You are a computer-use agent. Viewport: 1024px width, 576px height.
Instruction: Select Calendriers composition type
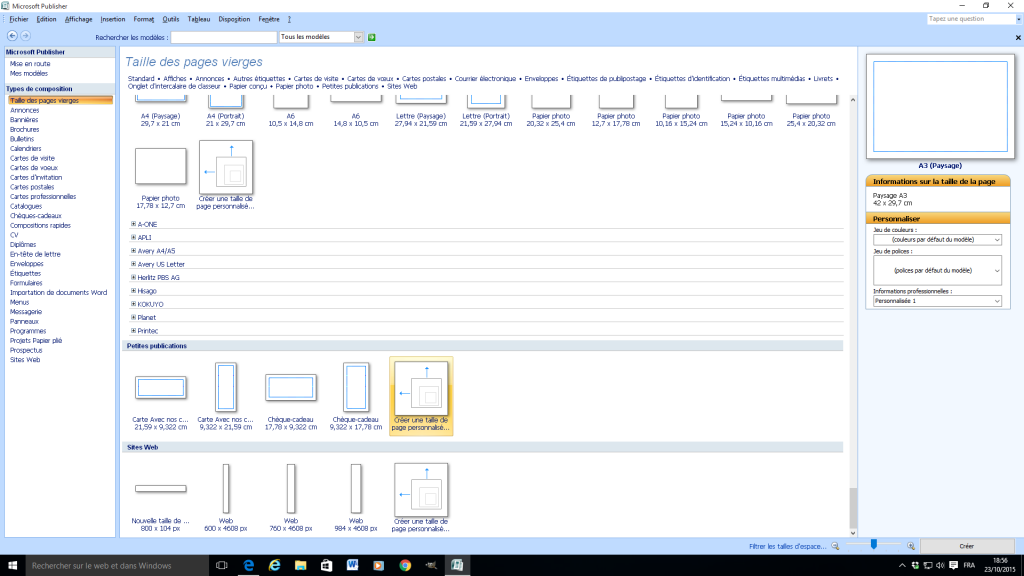pos(25,149)
